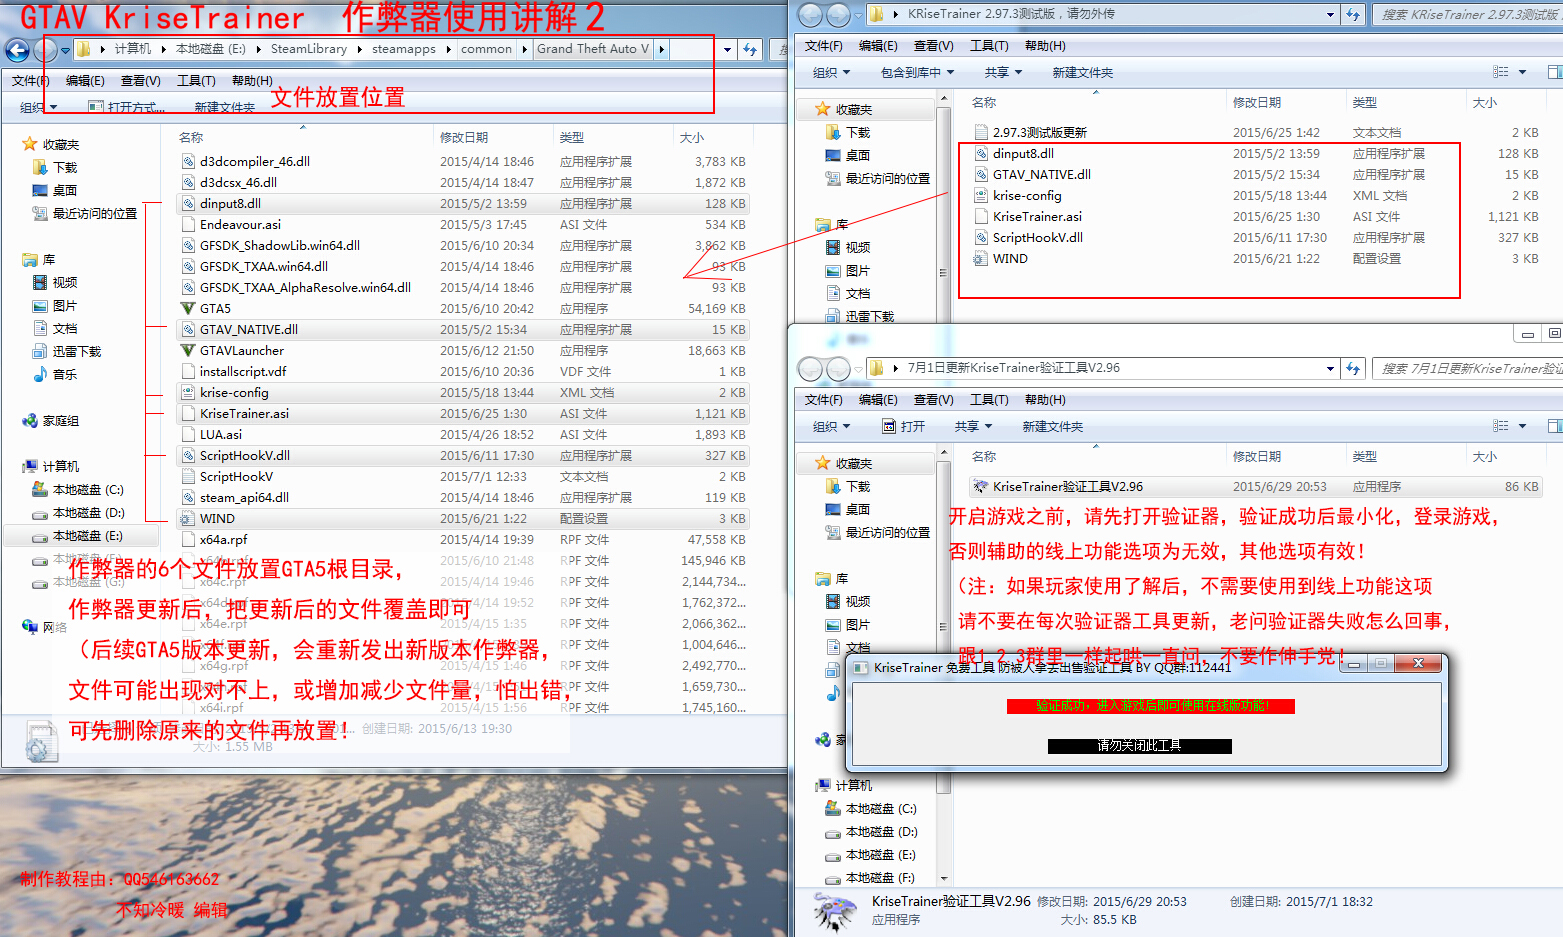Viewport: 1563px width, 937px height.
Task: Open 音乐 library in the Grand Theft Auto V window
Action: tap(65, 374)
